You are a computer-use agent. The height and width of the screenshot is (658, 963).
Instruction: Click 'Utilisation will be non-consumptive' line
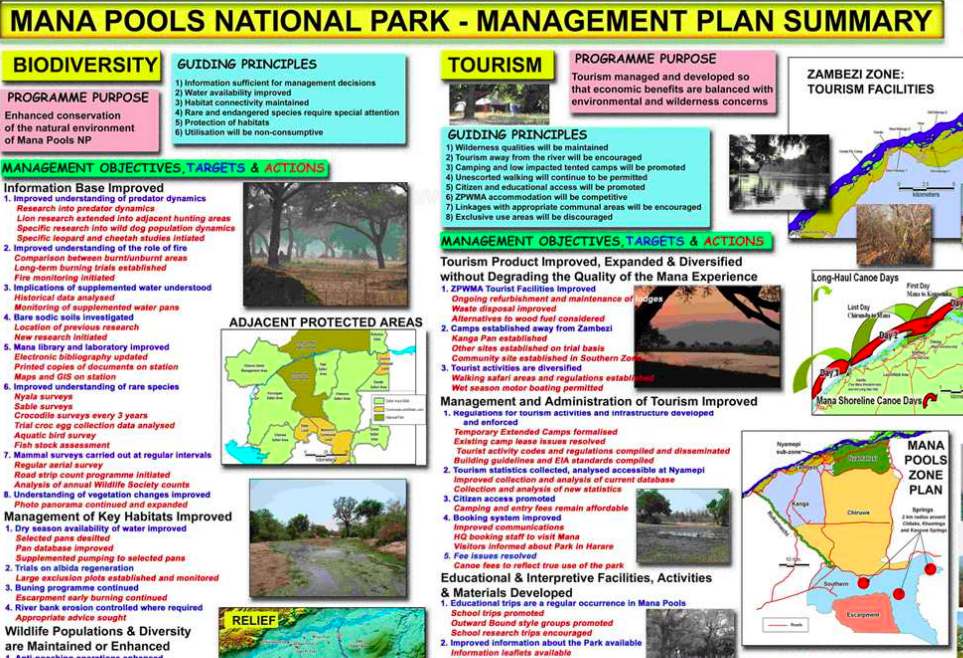(x=249, y=132)
